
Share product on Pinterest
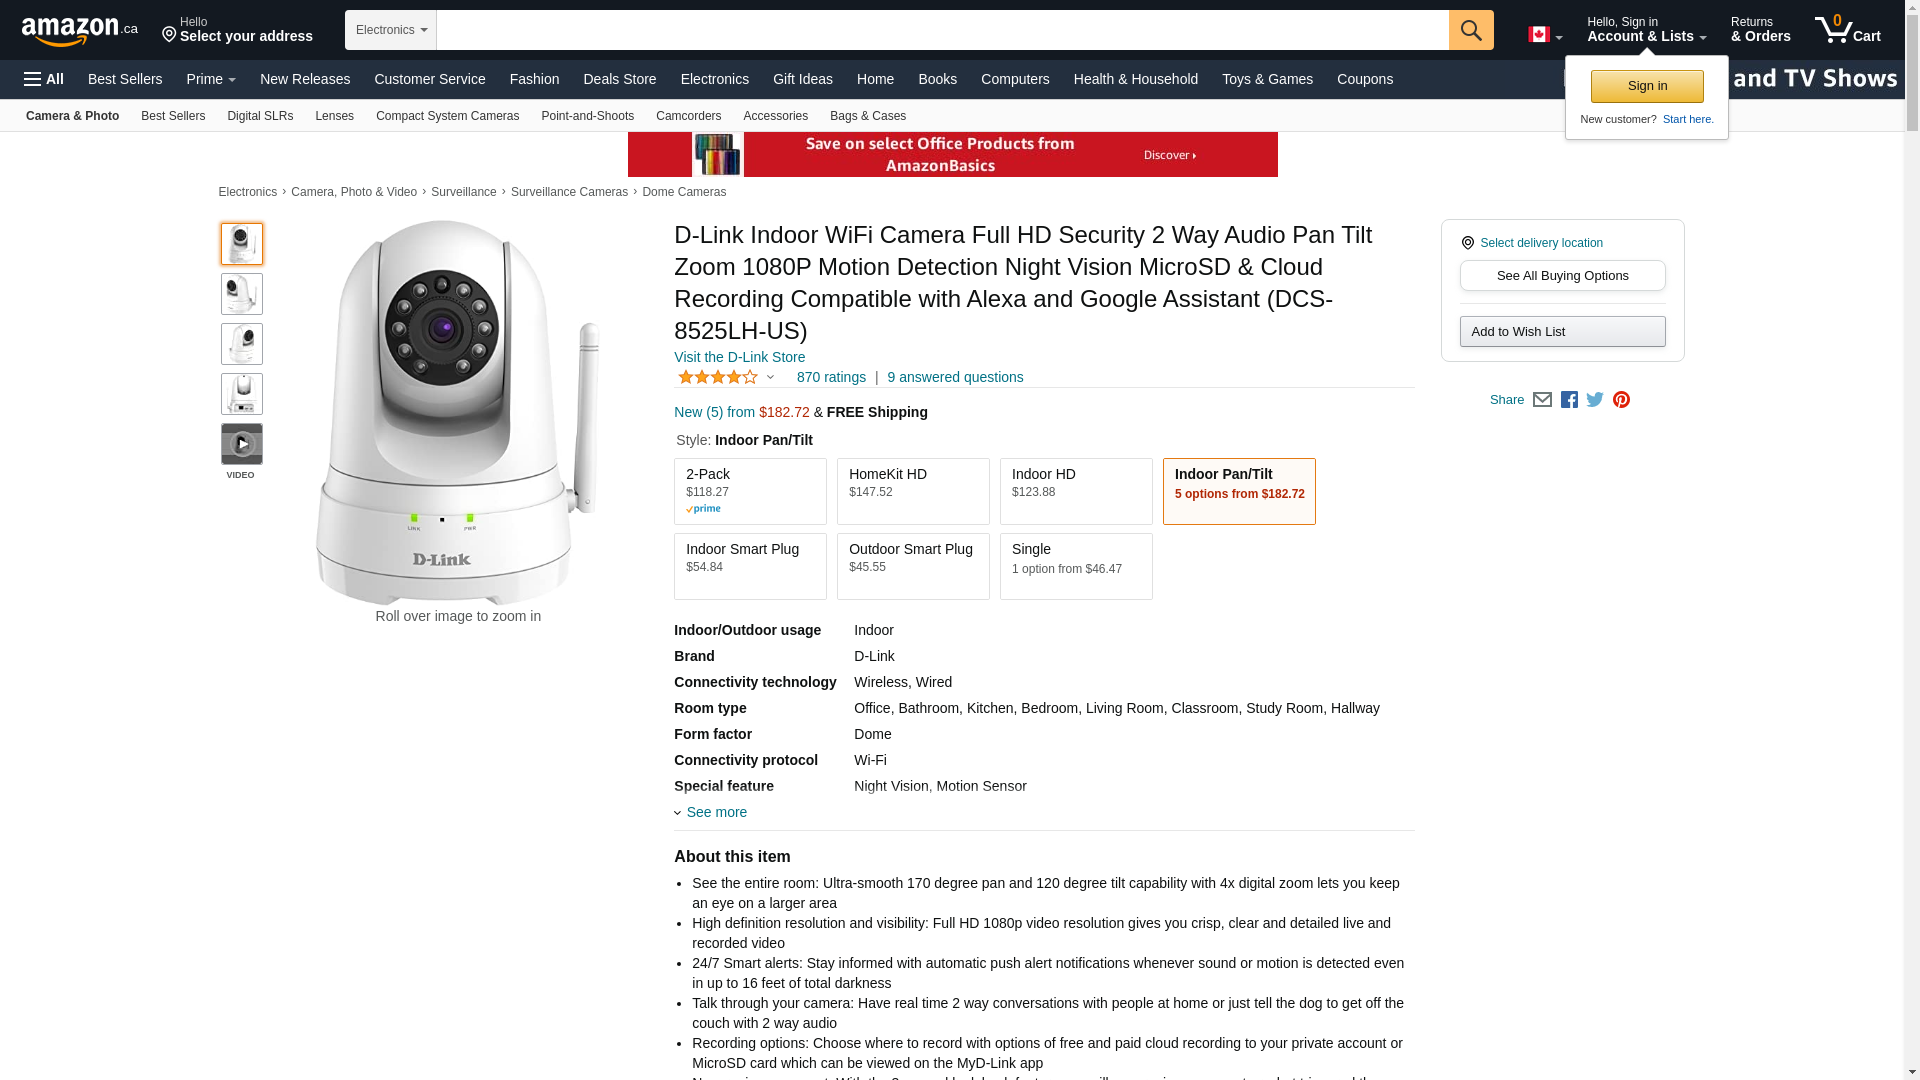coord(1621,400)
